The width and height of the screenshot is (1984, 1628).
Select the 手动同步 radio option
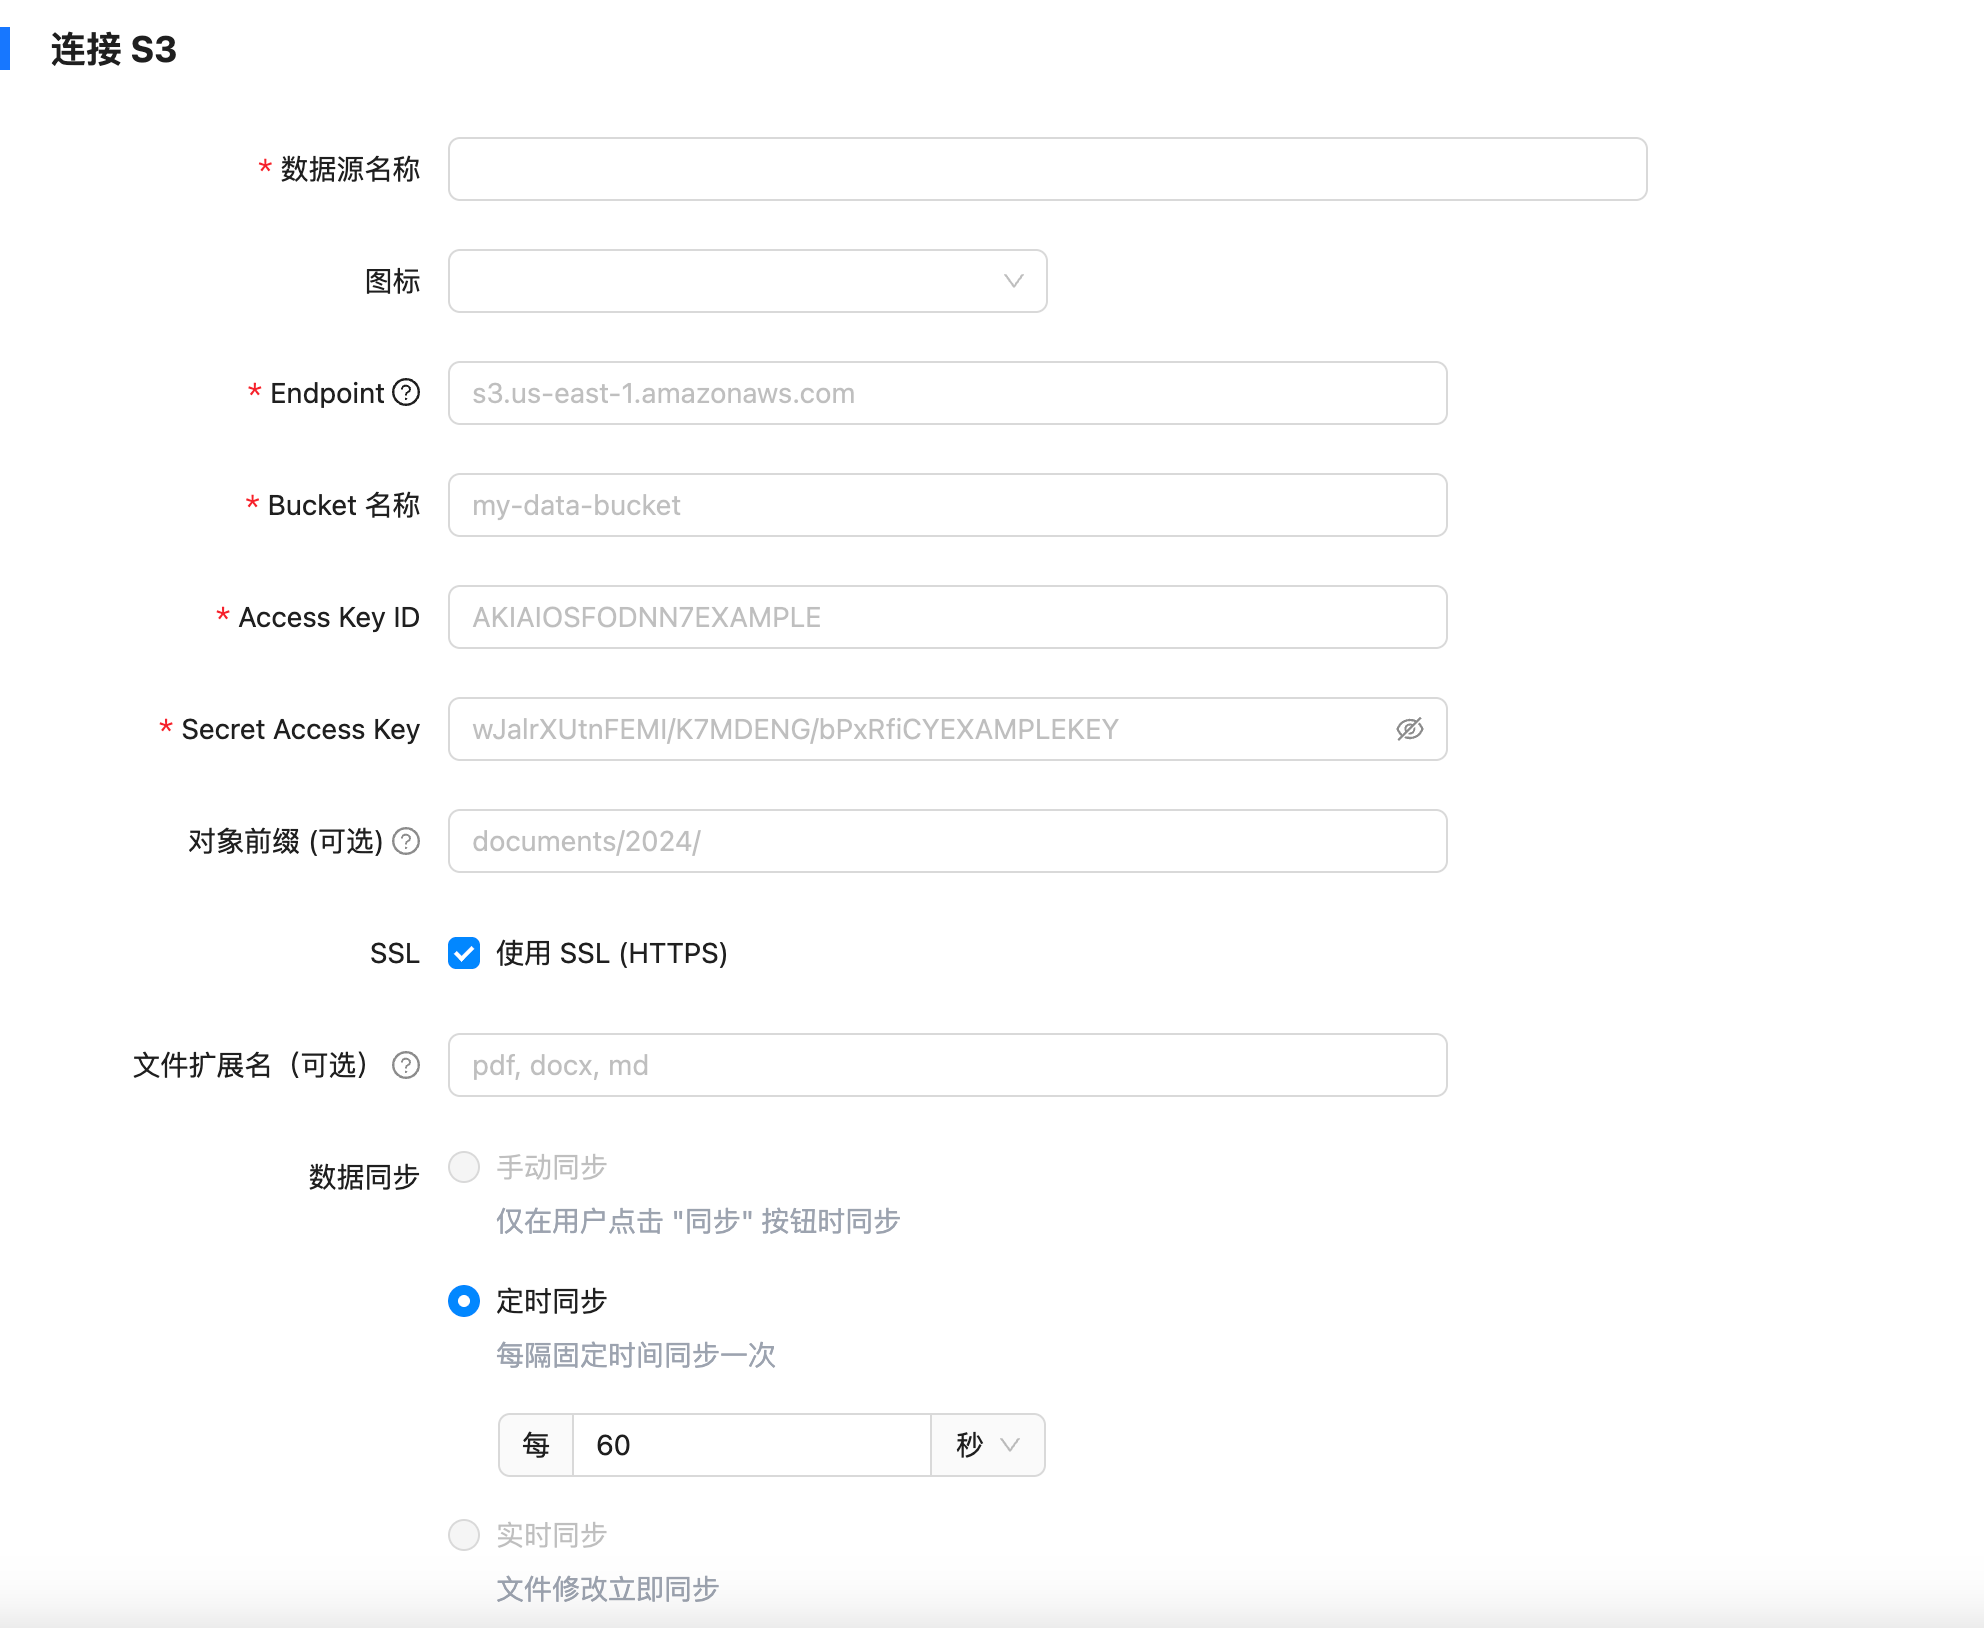click(464, 1167)
